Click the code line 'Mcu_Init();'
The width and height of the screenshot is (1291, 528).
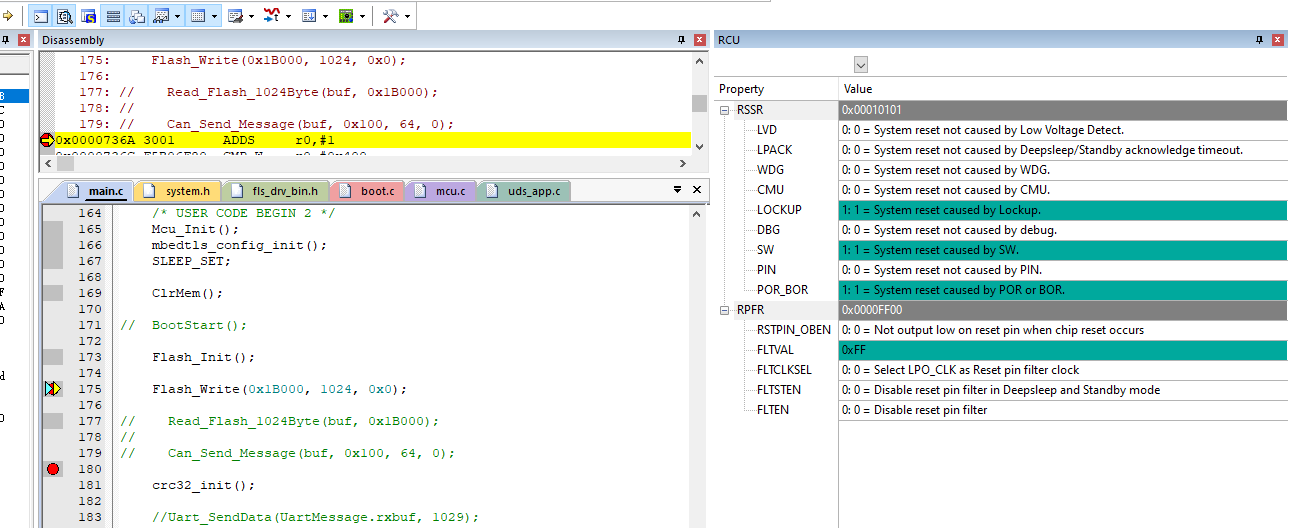coord(196,229)
